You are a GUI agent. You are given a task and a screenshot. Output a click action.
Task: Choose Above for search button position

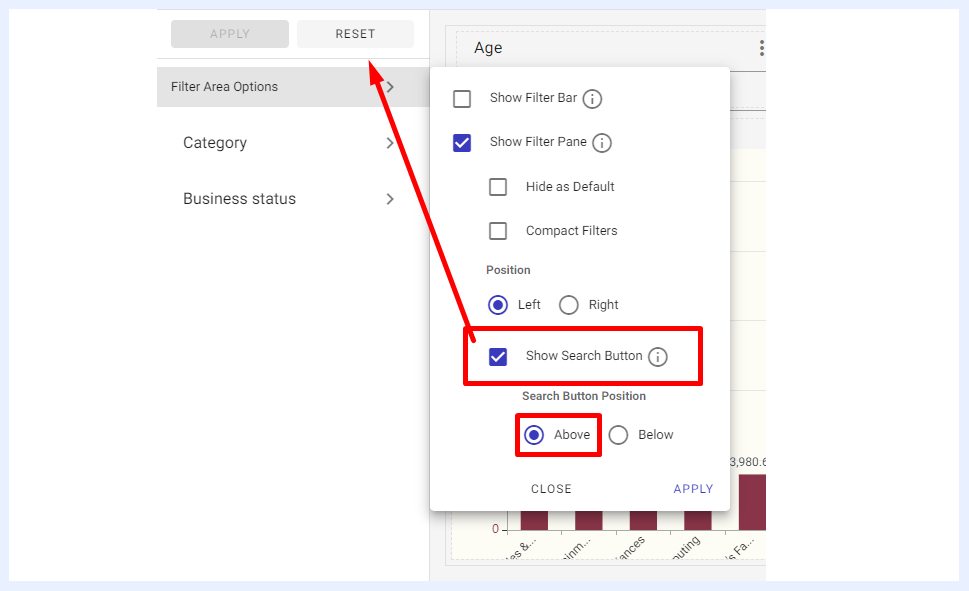[x=534, y=435]
